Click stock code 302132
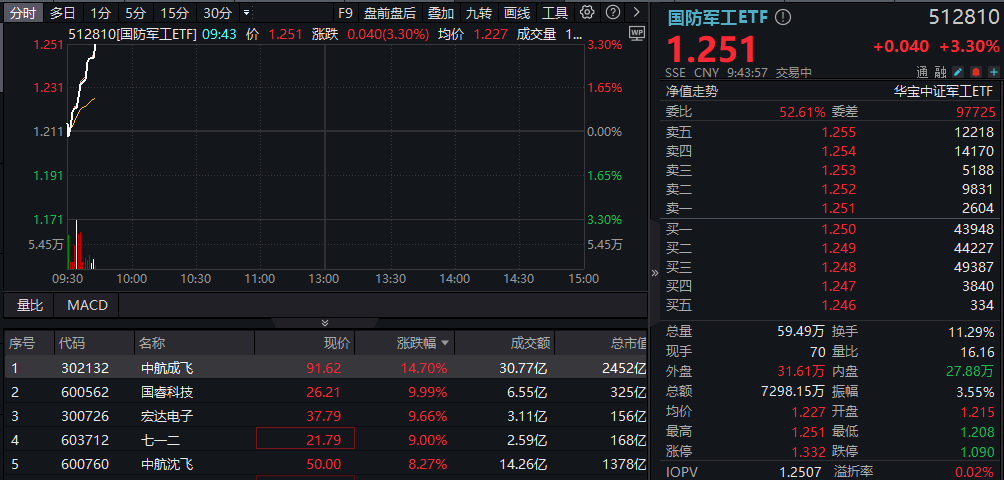Screen dimensions: 1004x480 85,368
